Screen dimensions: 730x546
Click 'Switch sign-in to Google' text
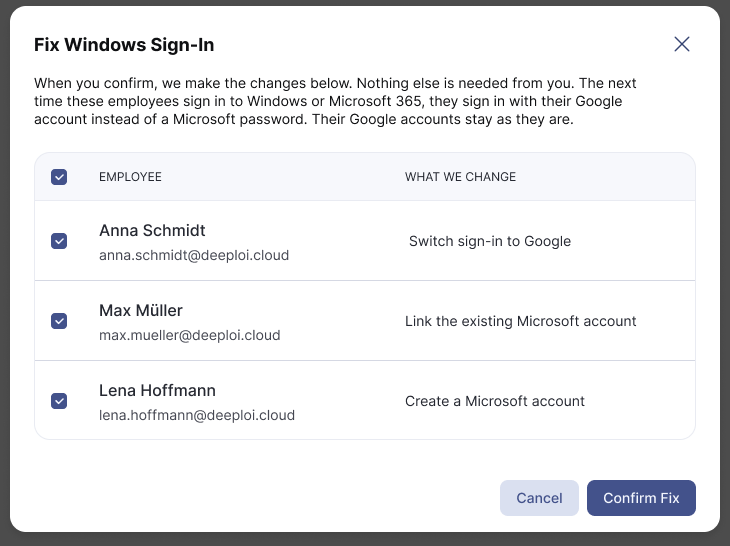pos(490,241)
